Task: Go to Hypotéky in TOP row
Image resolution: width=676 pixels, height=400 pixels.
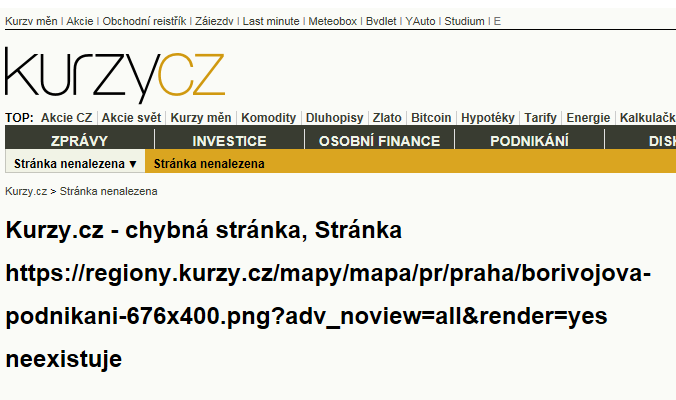Action: click(488, 118)
